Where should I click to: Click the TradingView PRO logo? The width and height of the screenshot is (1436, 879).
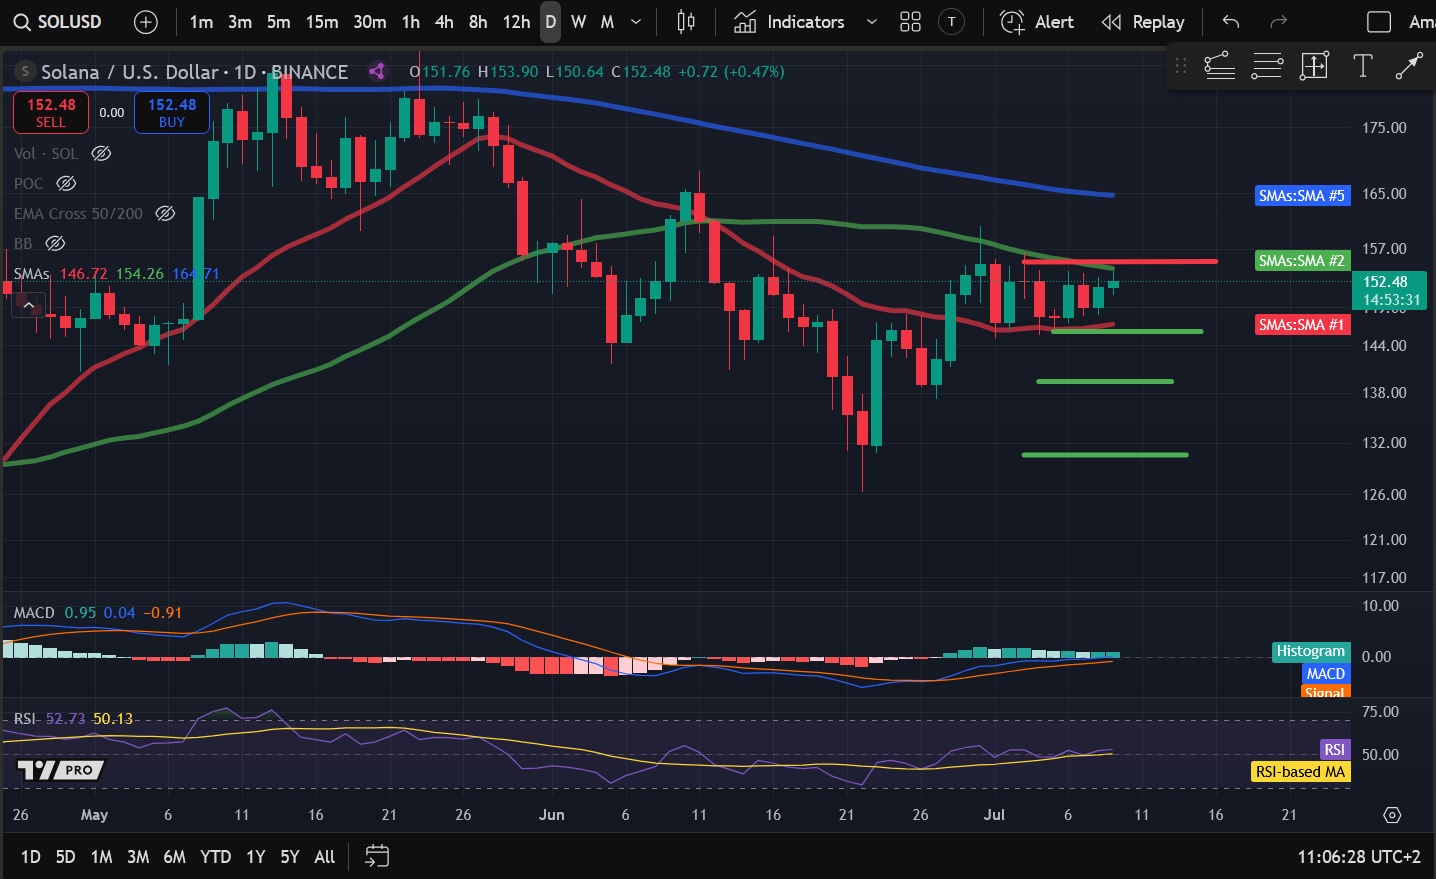(61, 770)
